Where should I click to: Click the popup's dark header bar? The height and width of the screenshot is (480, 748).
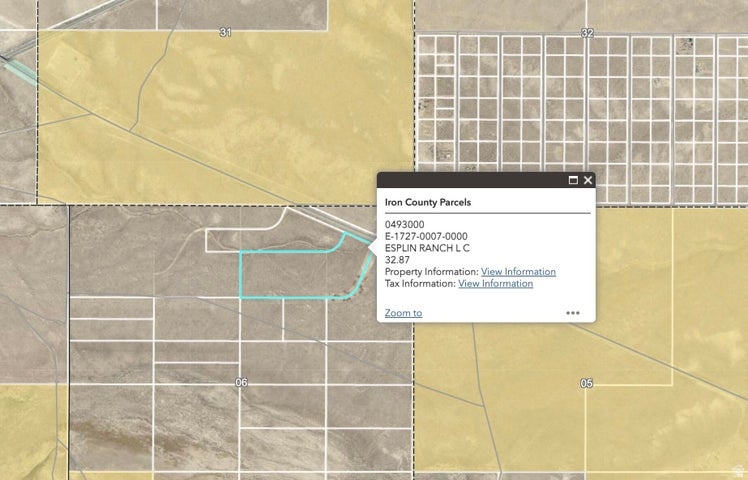[x=470, y=181]
